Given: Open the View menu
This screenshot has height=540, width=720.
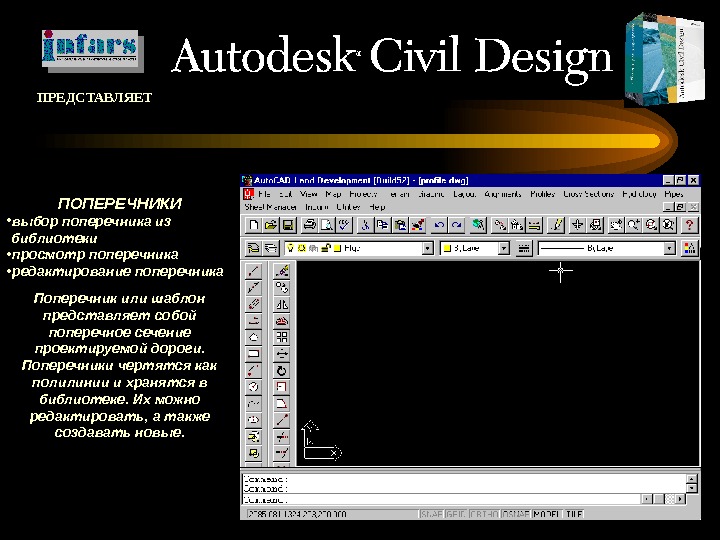Looking at the screenshot, I should tap(309, 194).
